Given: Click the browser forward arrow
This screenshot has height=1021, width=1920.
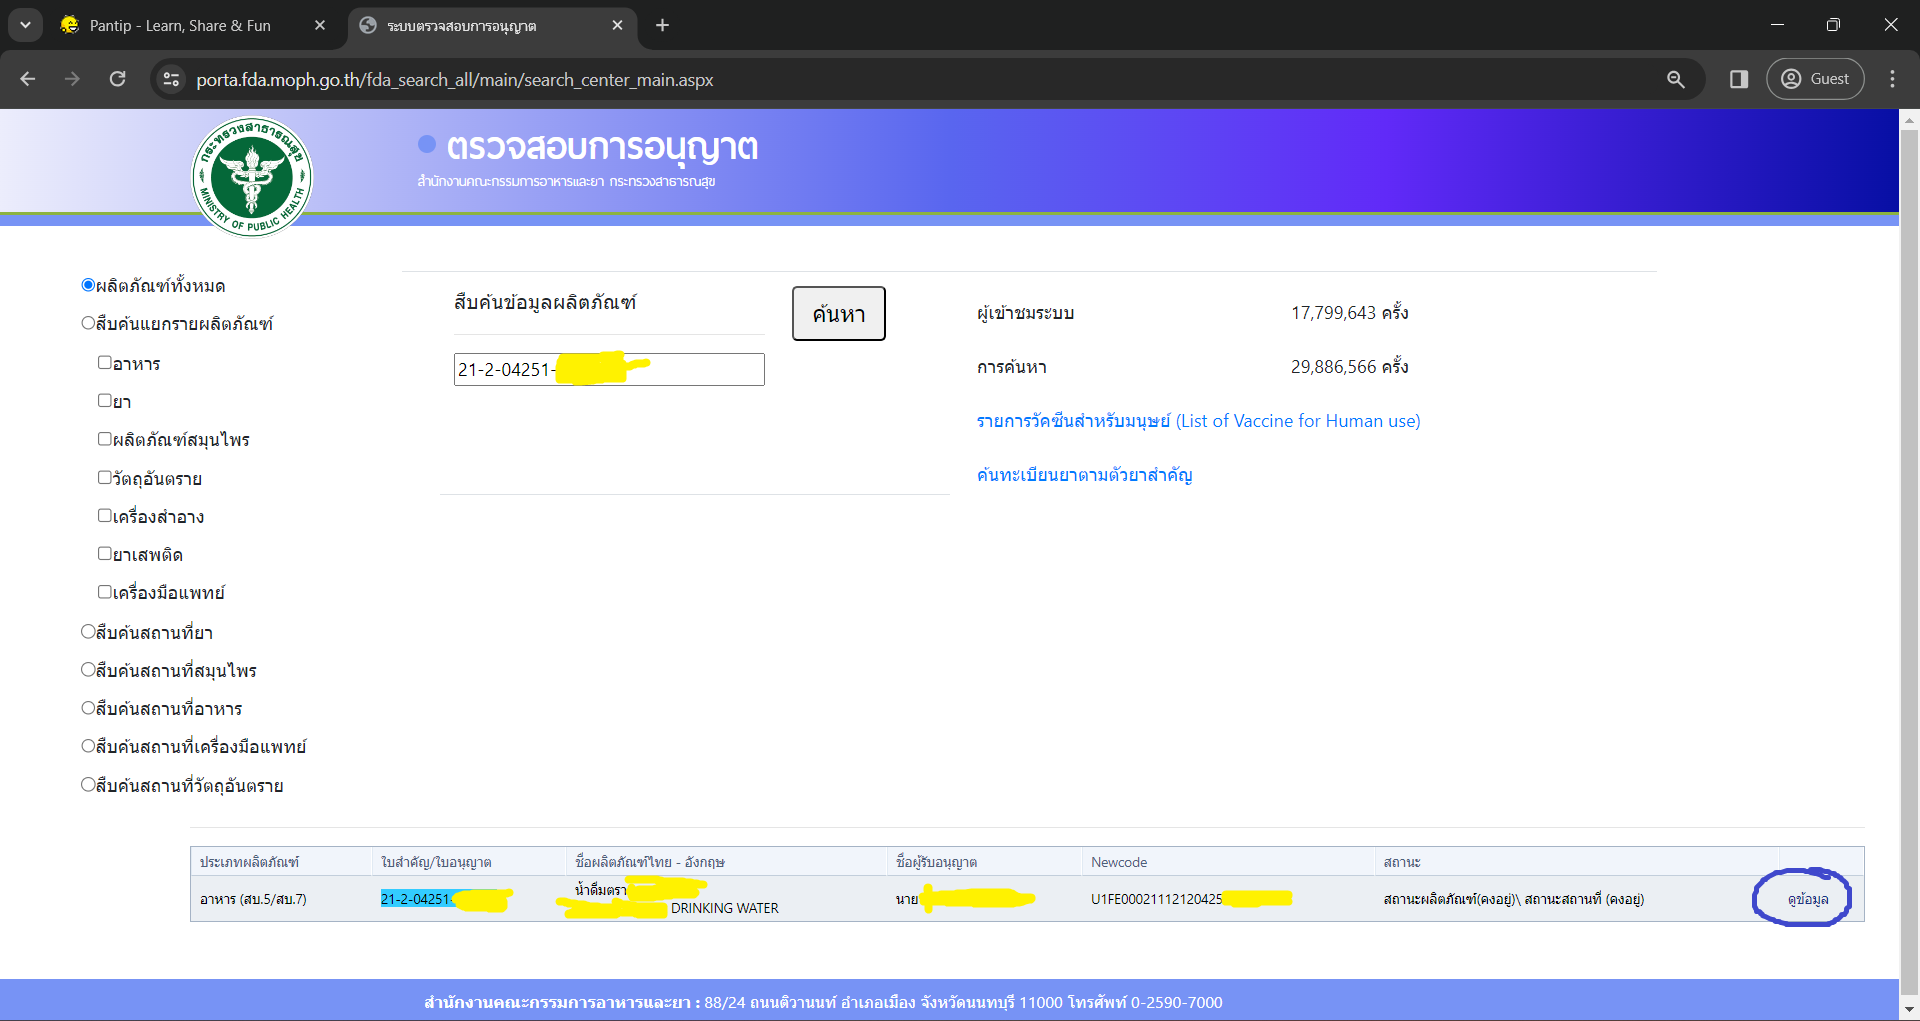Looking at the screenshot, I should (72, 79).
